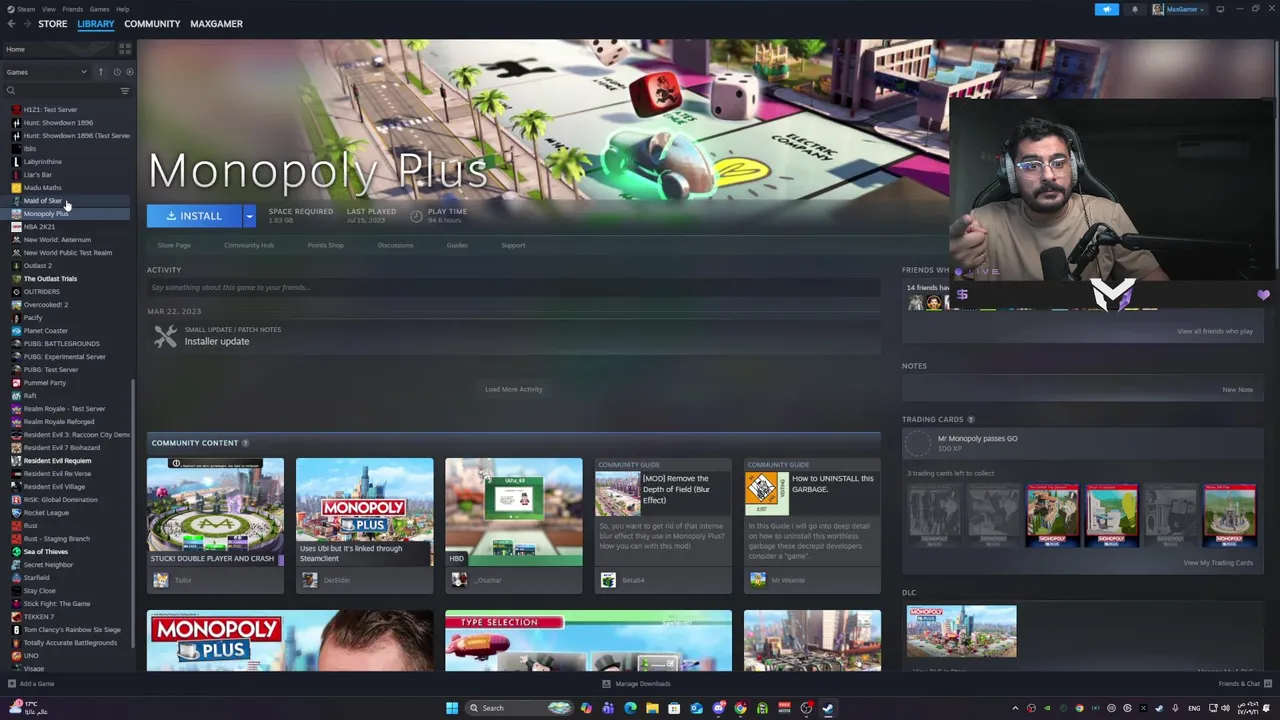The image size is (1280, 720).
Task: Open the Community Hub link
Action: click(x=249, y=245)
